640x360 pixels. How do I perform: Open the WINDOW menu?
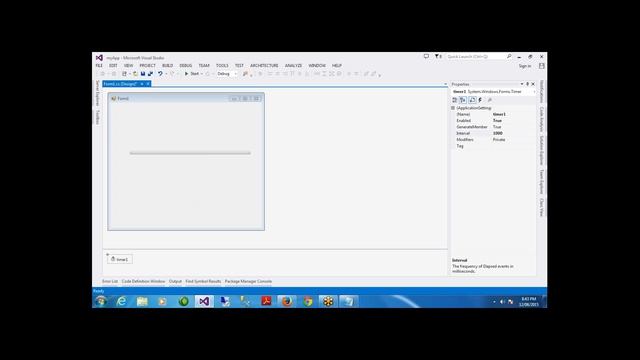pyautogui.click(x=317, y=66)
